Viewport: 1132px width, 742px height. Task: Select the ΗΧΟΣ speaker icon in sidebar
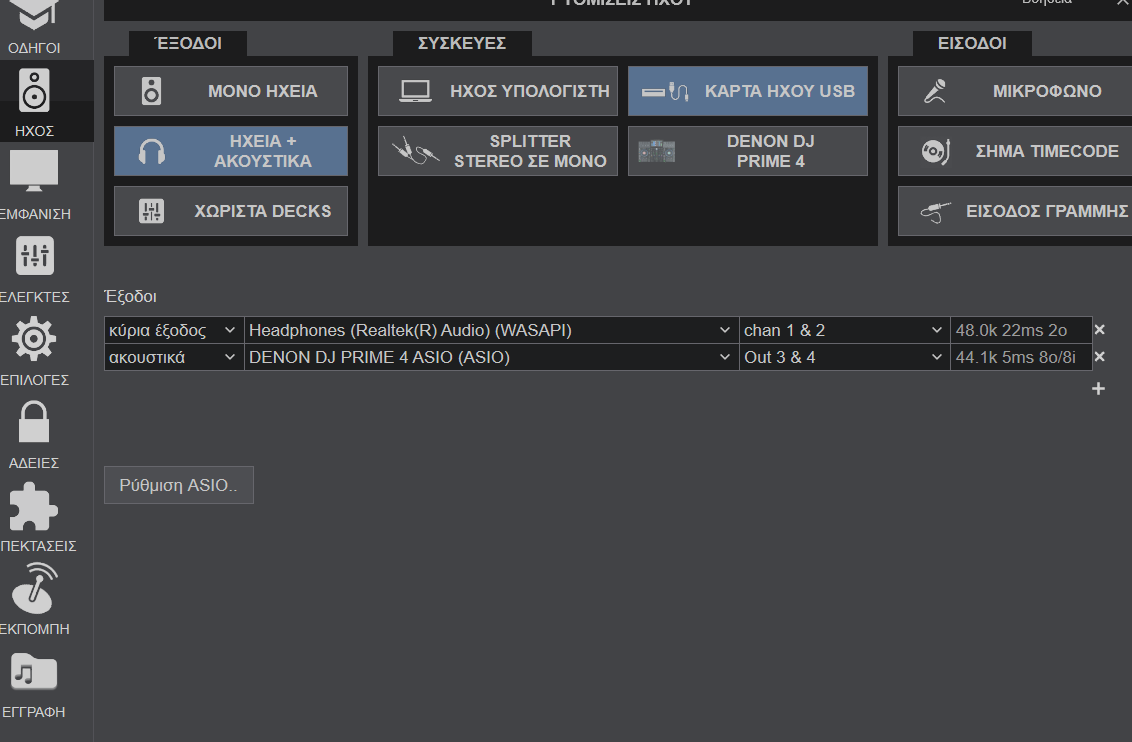pos(34,102)
